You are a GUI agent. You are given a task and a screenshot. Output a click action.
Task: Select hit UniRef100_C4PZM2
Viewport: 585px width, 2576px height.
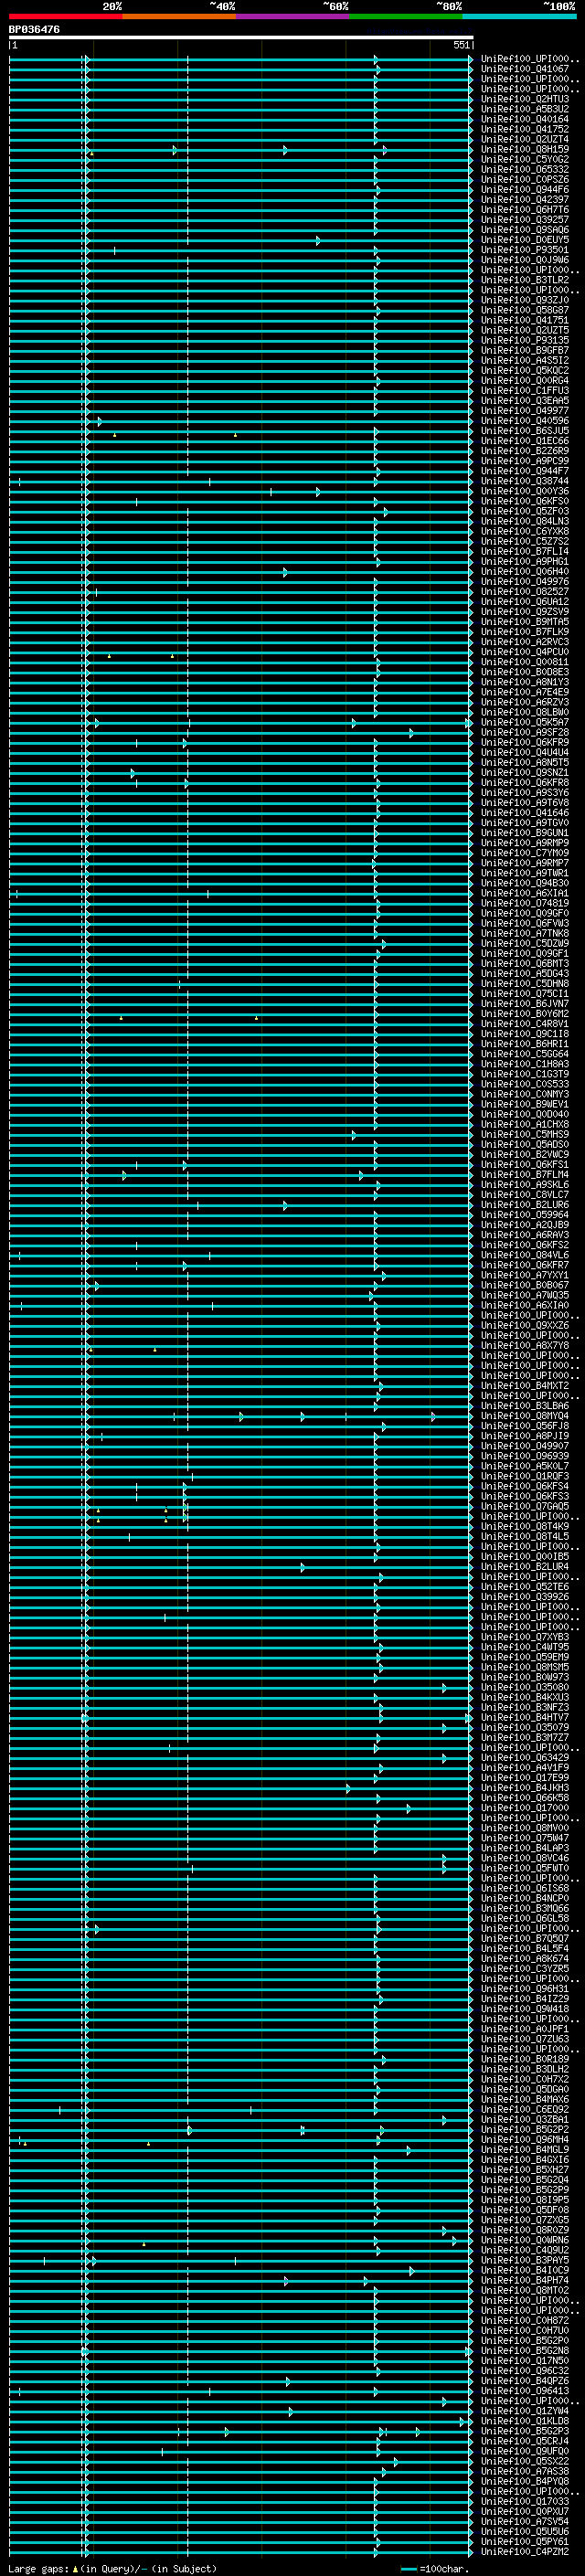click(x=525, y=2551)
